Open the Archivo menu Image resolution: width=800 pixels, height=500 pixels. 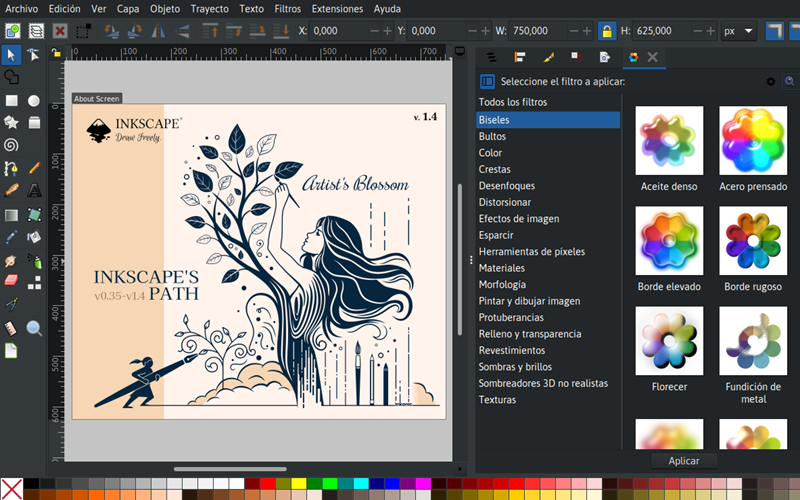tap(21, 9)
